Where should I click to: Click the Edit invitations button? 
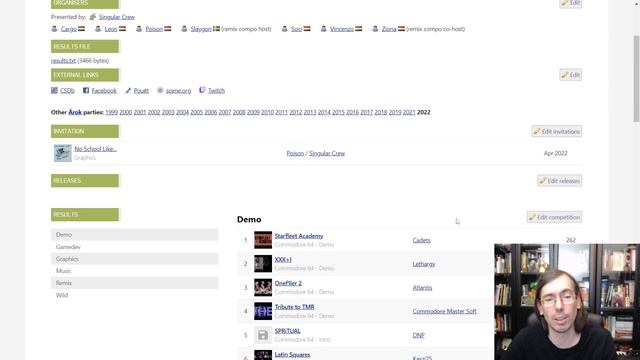[556, 131]
